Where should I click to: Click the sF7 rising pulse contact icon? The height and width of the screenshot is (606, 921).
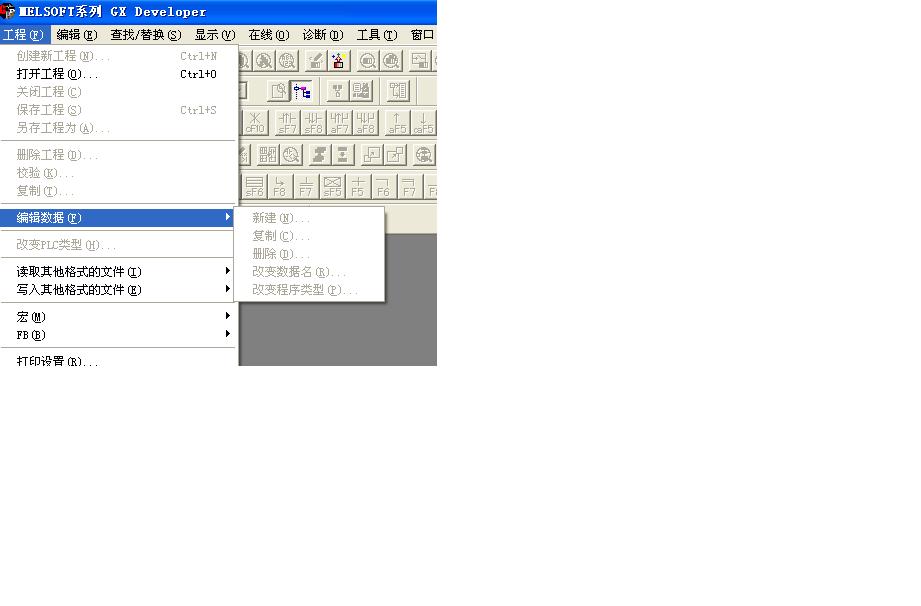pos(287,123)
